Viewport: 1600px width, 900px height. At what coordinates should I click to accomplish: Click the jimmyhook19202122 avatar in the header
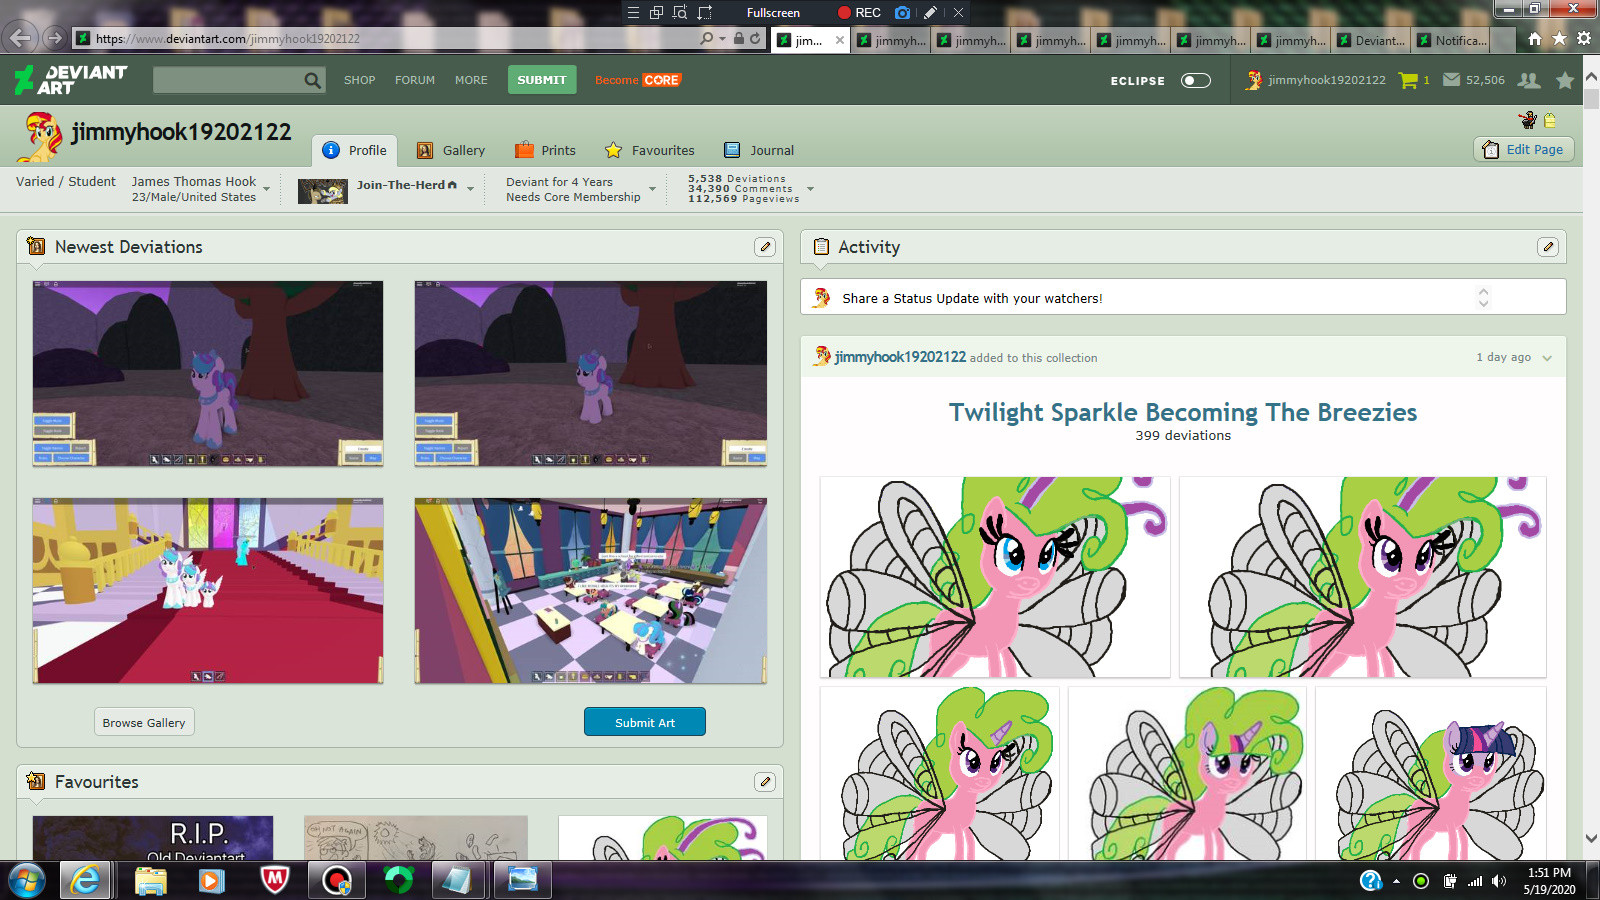click(1253, 80)
